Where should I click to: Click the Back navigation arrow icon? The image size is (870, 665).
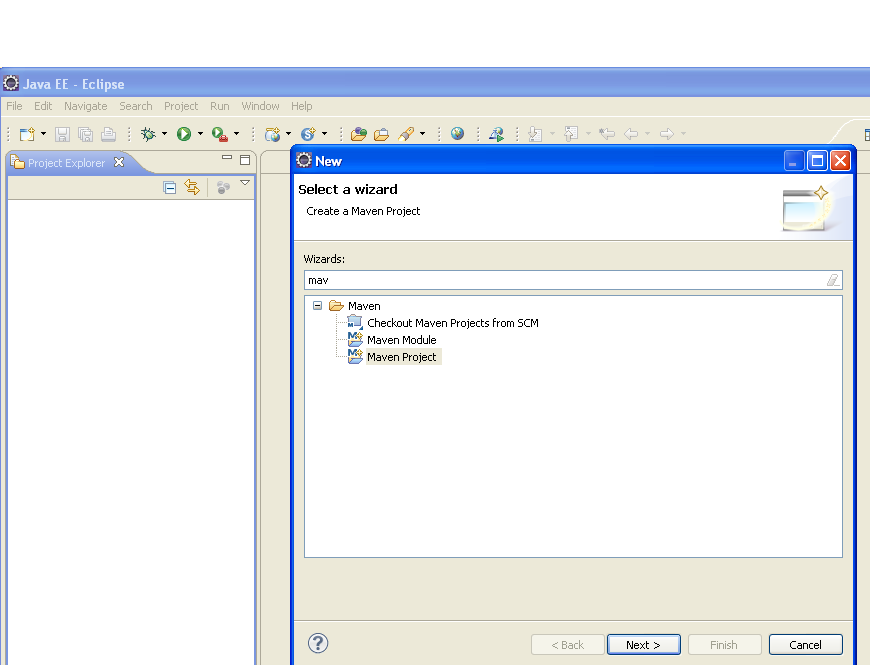click(x=631, y=134)
